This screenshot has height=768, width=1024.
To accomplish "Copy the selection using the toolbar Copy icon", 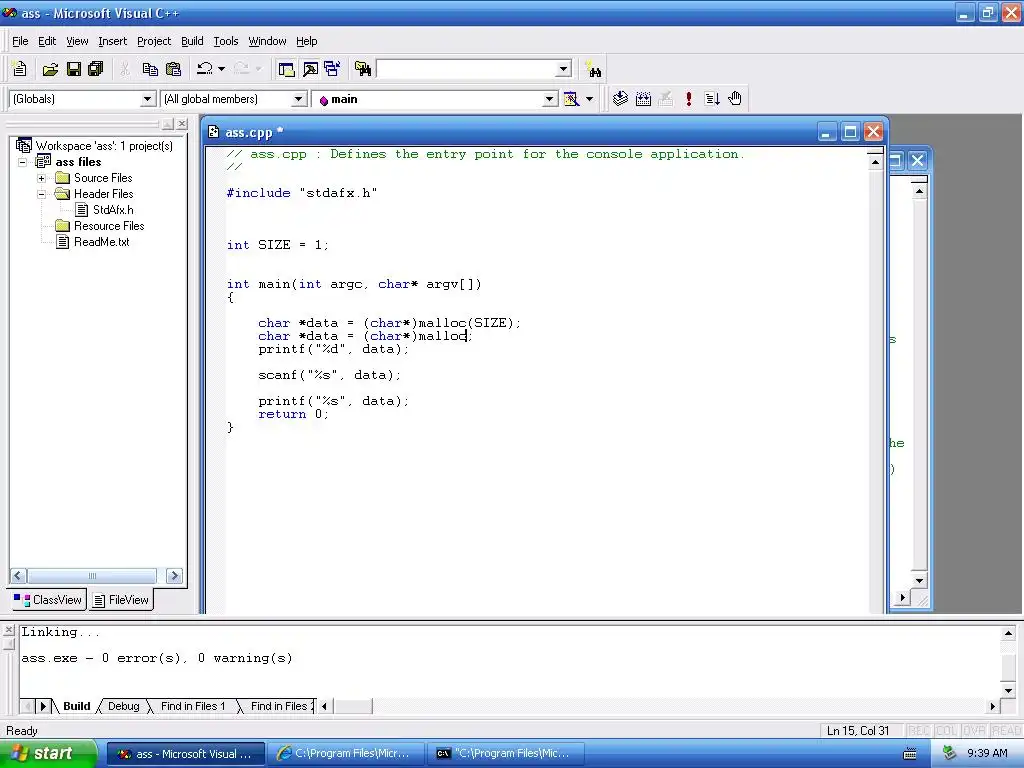I will (x=150, y=69).
